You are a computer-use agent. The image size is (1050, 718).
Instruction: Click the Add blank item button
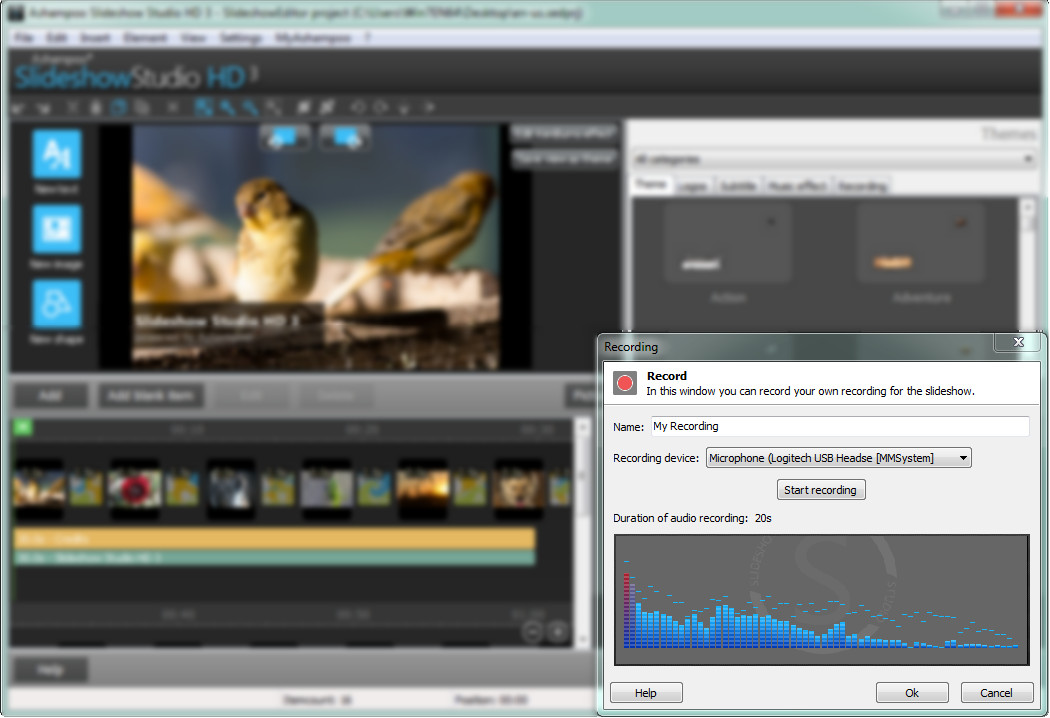[151, 395]
